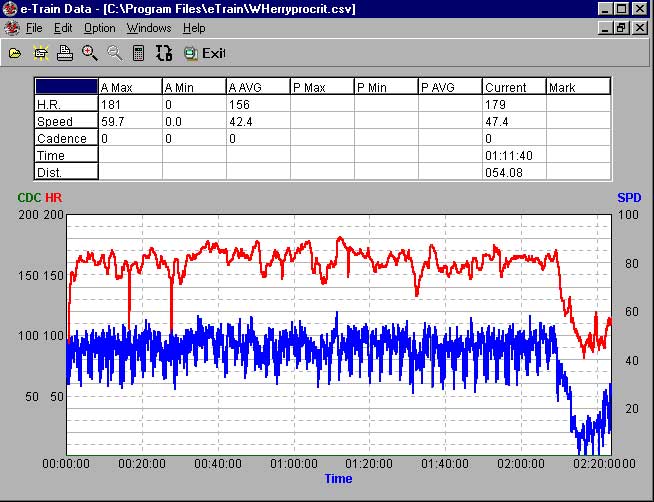
Task: Open the File menu
Action: tap(33, 28)
